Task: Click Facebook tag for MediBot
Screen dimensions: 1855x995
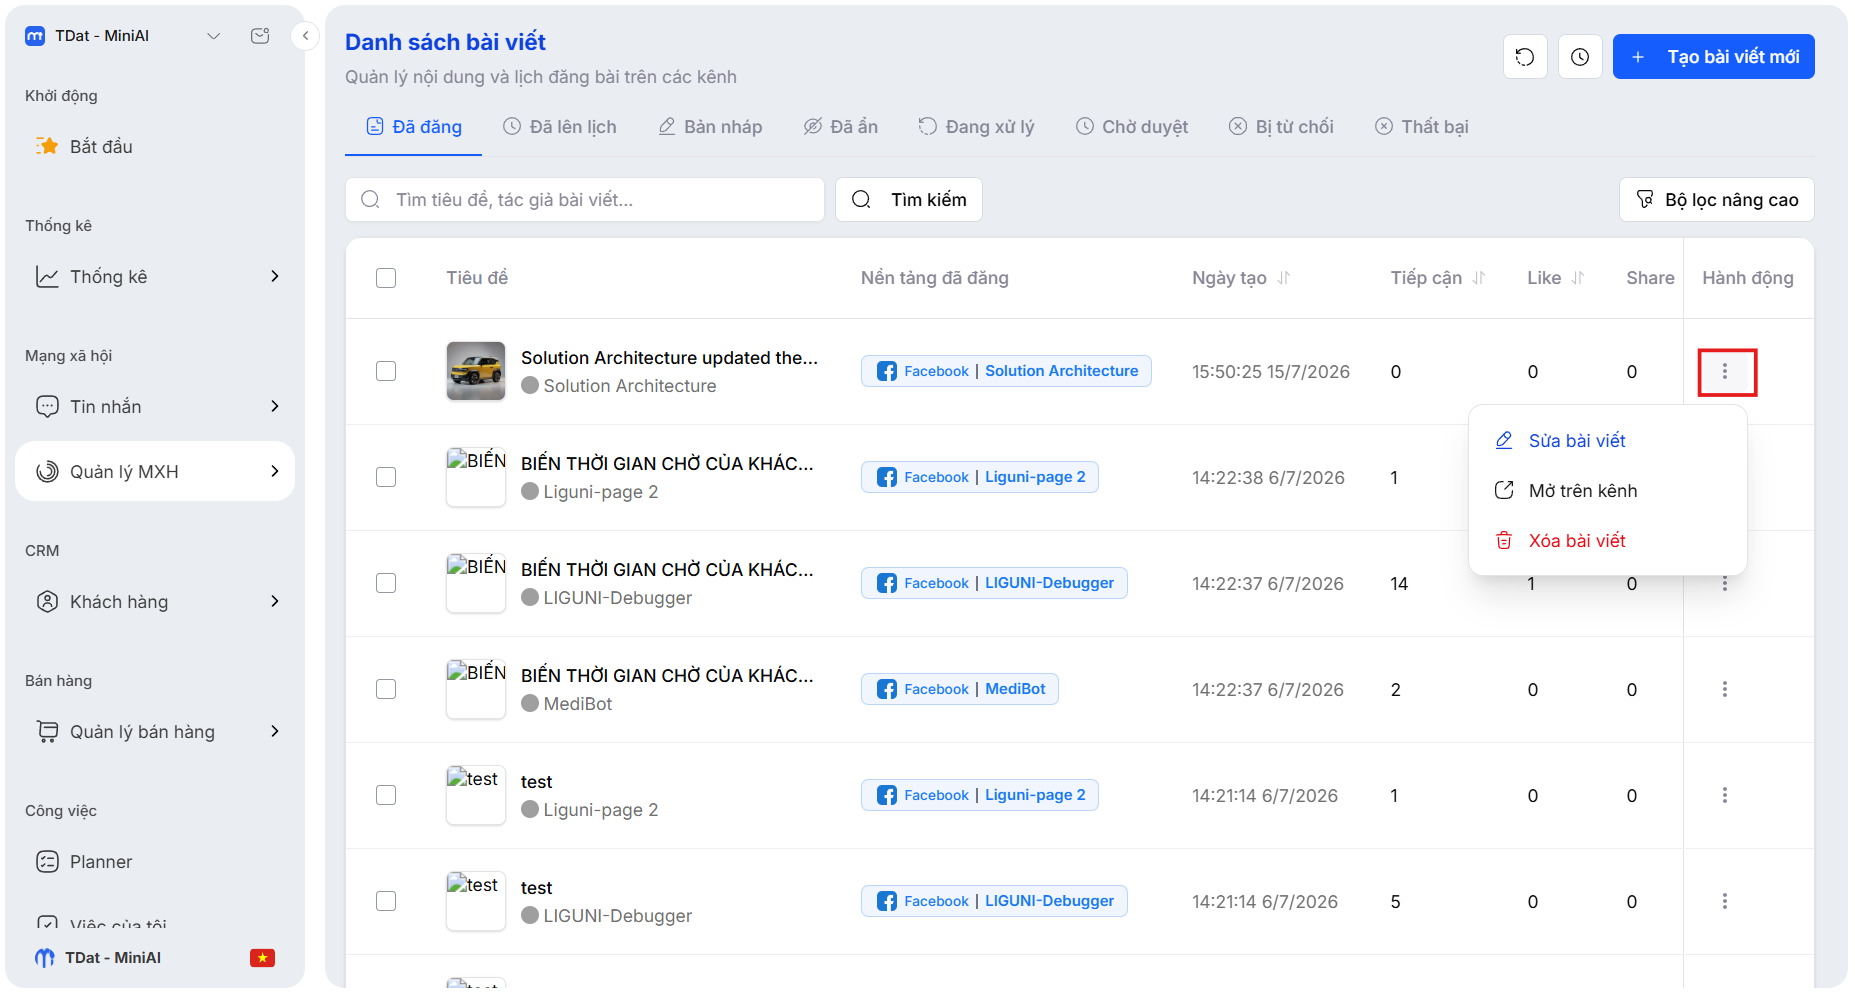Action: pos(959,690)
